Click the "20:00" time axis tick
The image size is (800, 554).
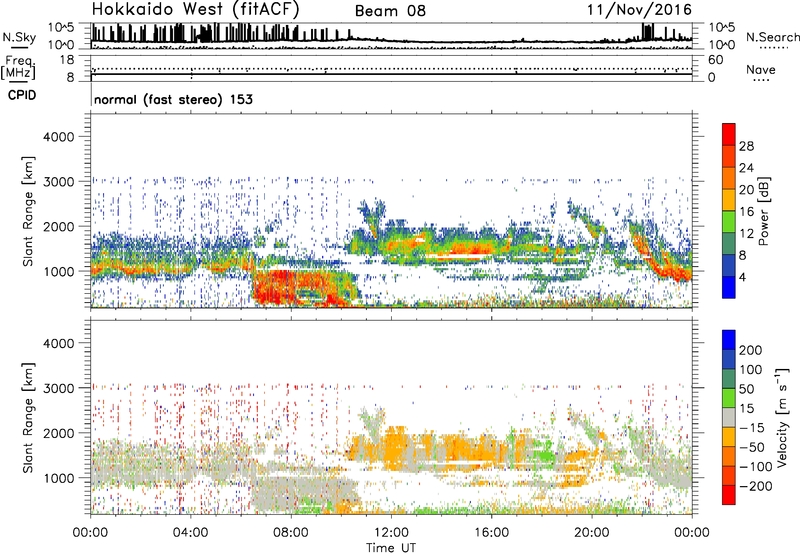tap(592, 533)
